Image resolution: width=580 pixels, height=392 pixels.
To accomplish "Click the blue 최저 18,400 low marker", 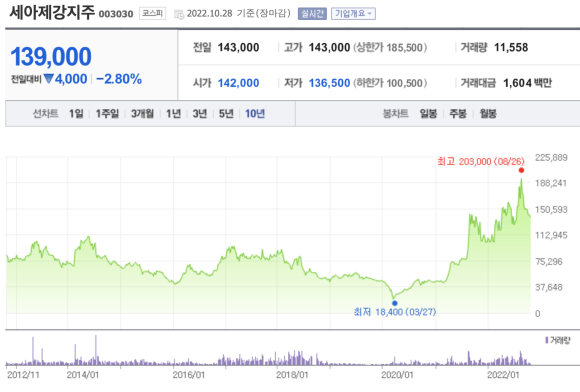I will (395, 303).
